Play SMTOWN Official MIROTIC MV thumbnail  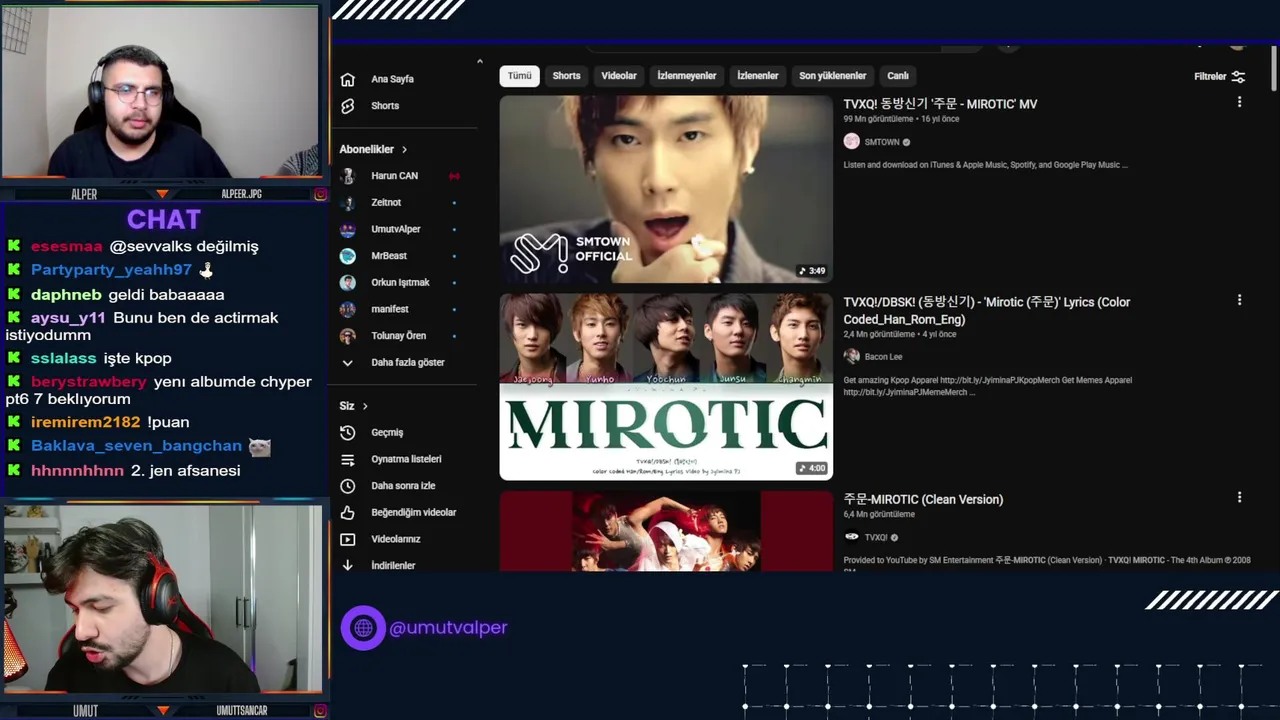click(666, 189)
